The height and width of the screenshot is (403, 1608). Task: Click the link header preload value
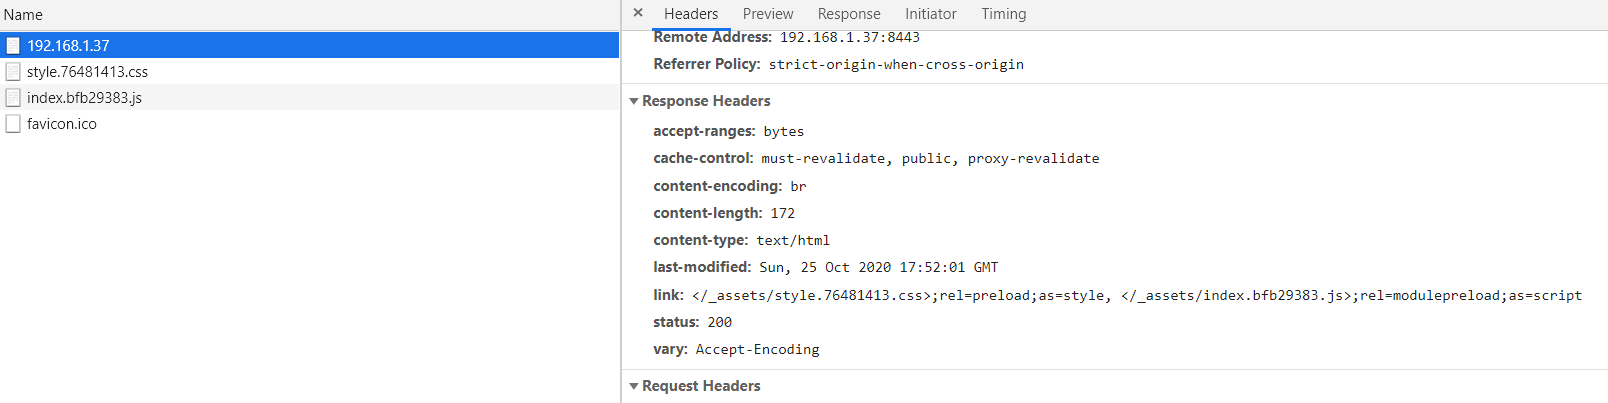(x=1137, y=295)
